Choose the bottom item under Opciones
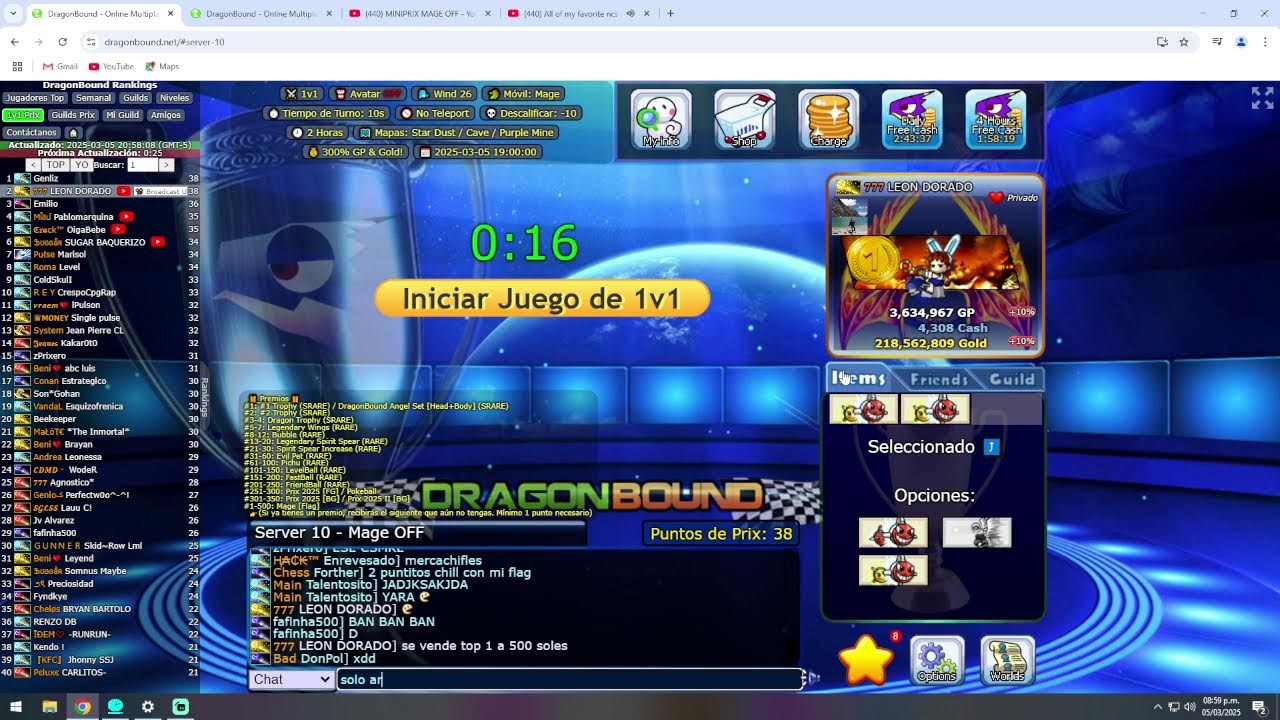 893,570
